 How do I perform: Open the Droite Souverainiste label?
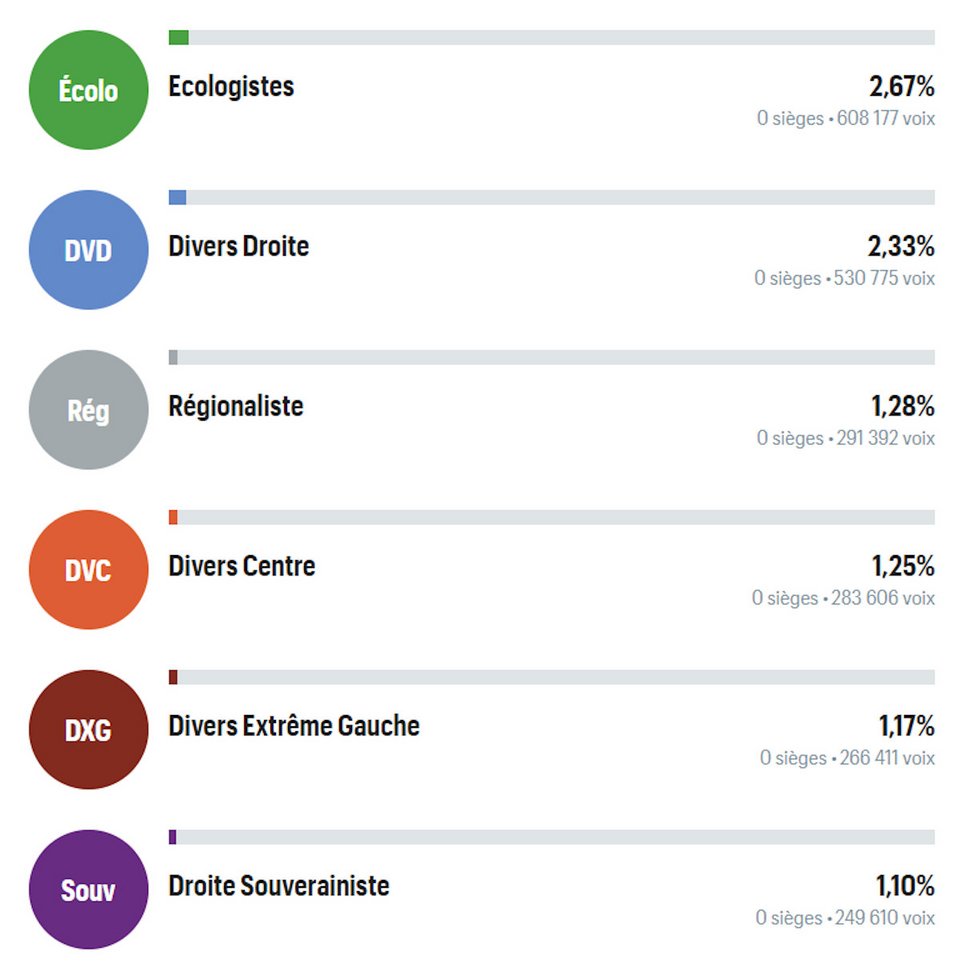click(279, 886)
